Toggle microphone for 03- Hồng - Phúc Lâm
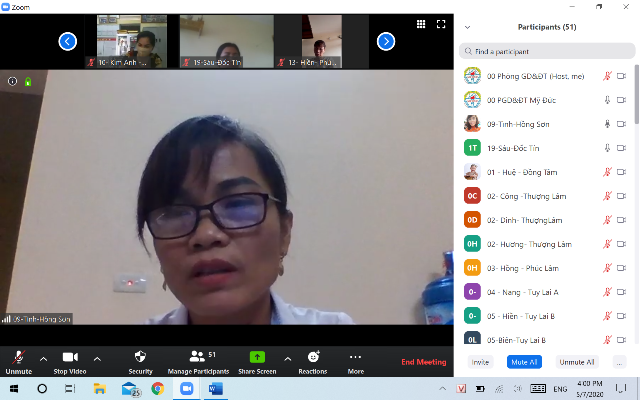Image resolution: width=640 pixels, height=400 pixels. (x=607, y=268)
